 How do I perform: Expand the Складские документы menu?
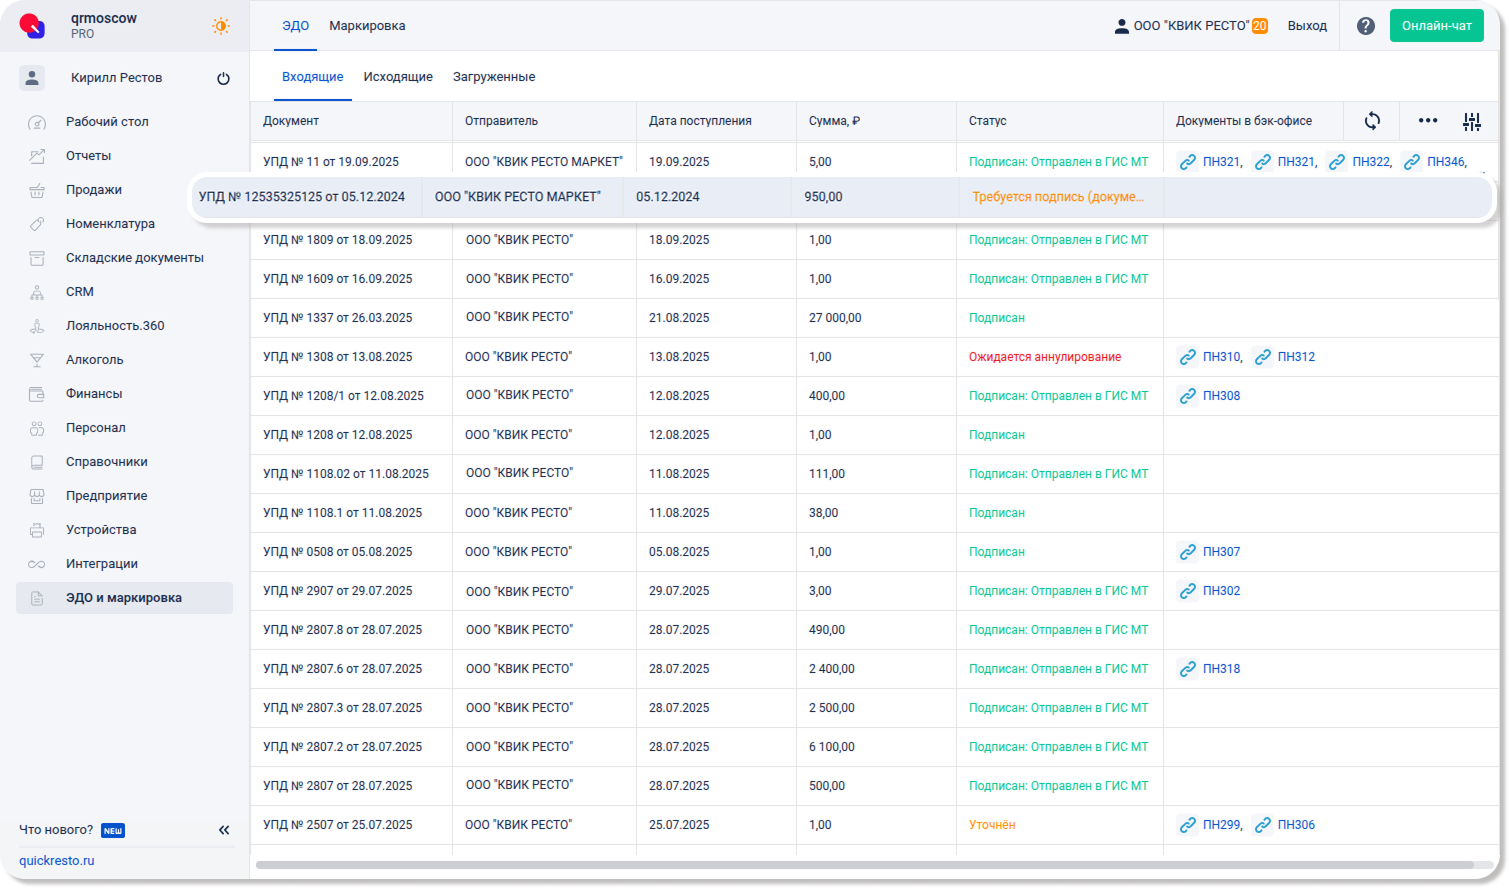coord(134,258)
